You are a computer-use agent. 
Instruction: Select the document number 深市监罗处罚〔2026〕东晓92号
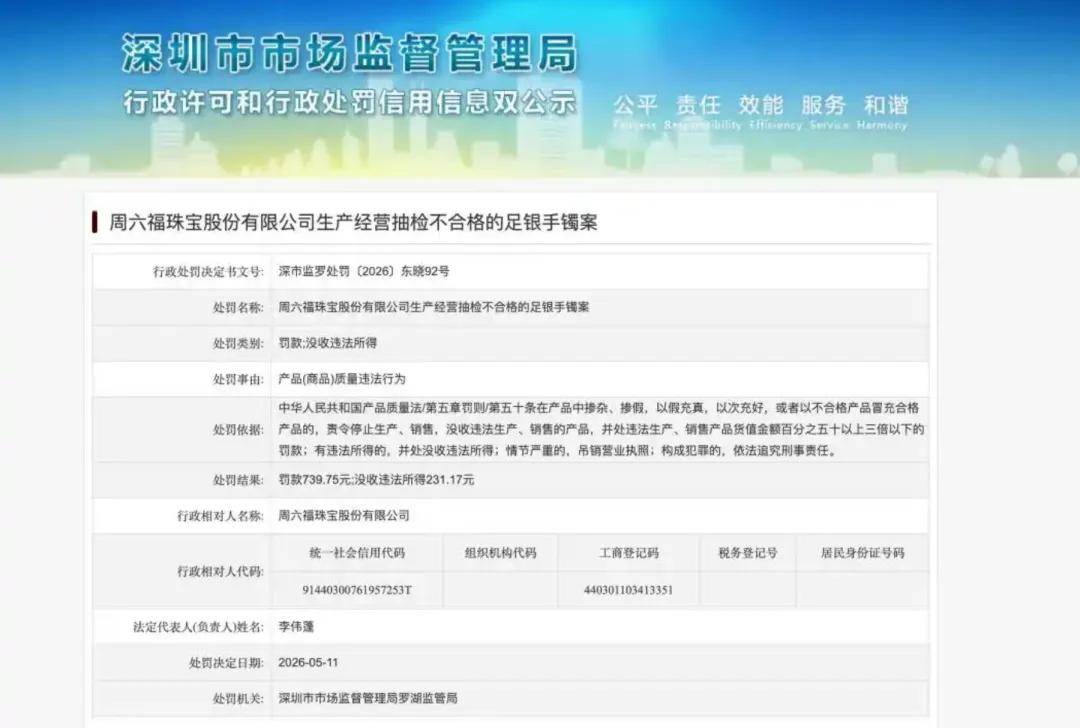click(364, 271)
